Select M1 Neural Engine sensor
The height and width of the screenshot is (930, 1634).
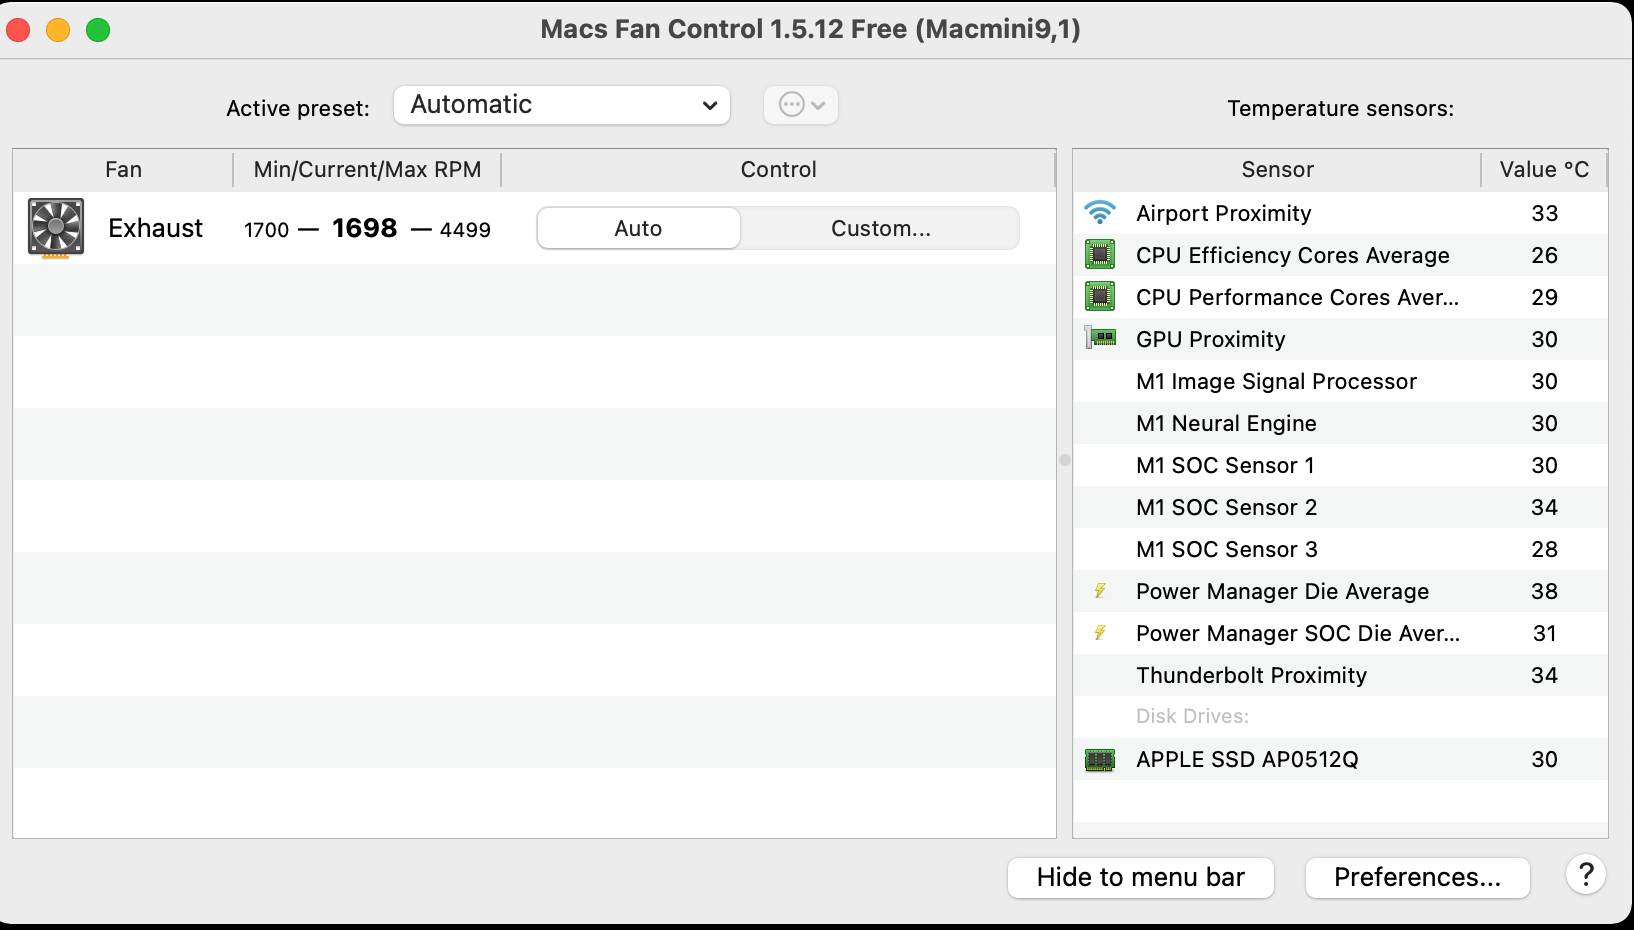coord(1340,423)
